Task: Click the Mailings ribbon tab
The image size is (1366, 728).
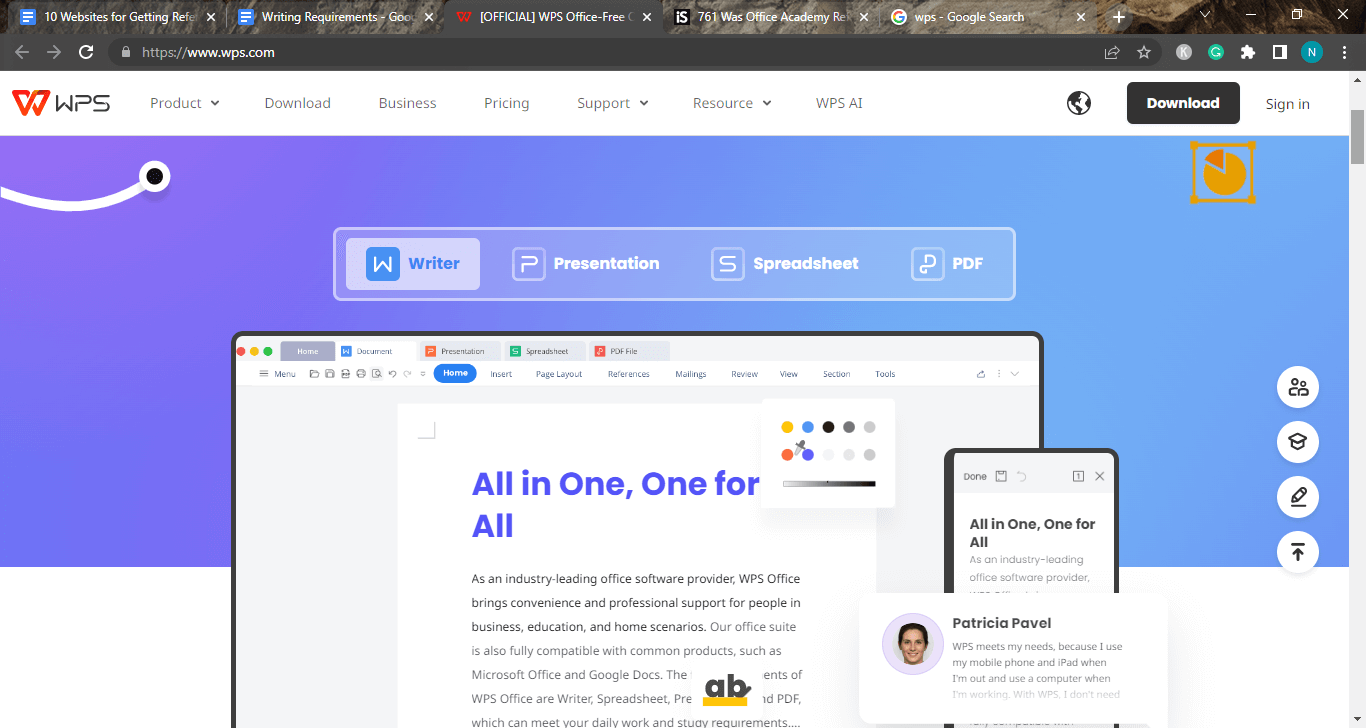Action: click(691, 374)
